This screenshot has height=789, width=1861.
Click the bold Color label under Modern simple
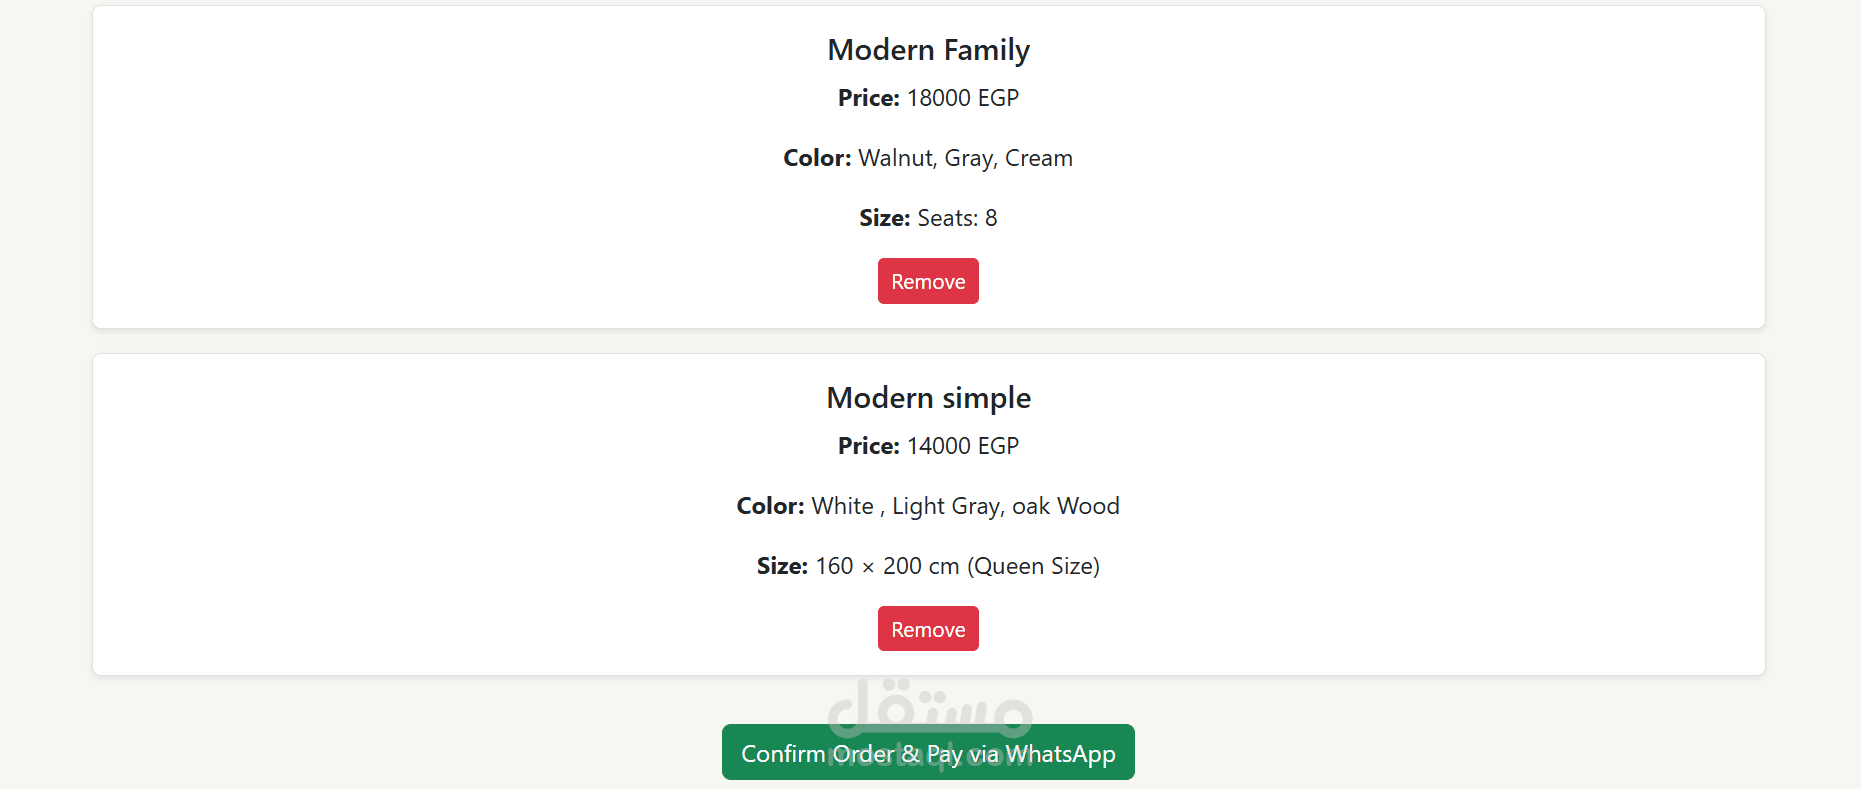(770, 506)
